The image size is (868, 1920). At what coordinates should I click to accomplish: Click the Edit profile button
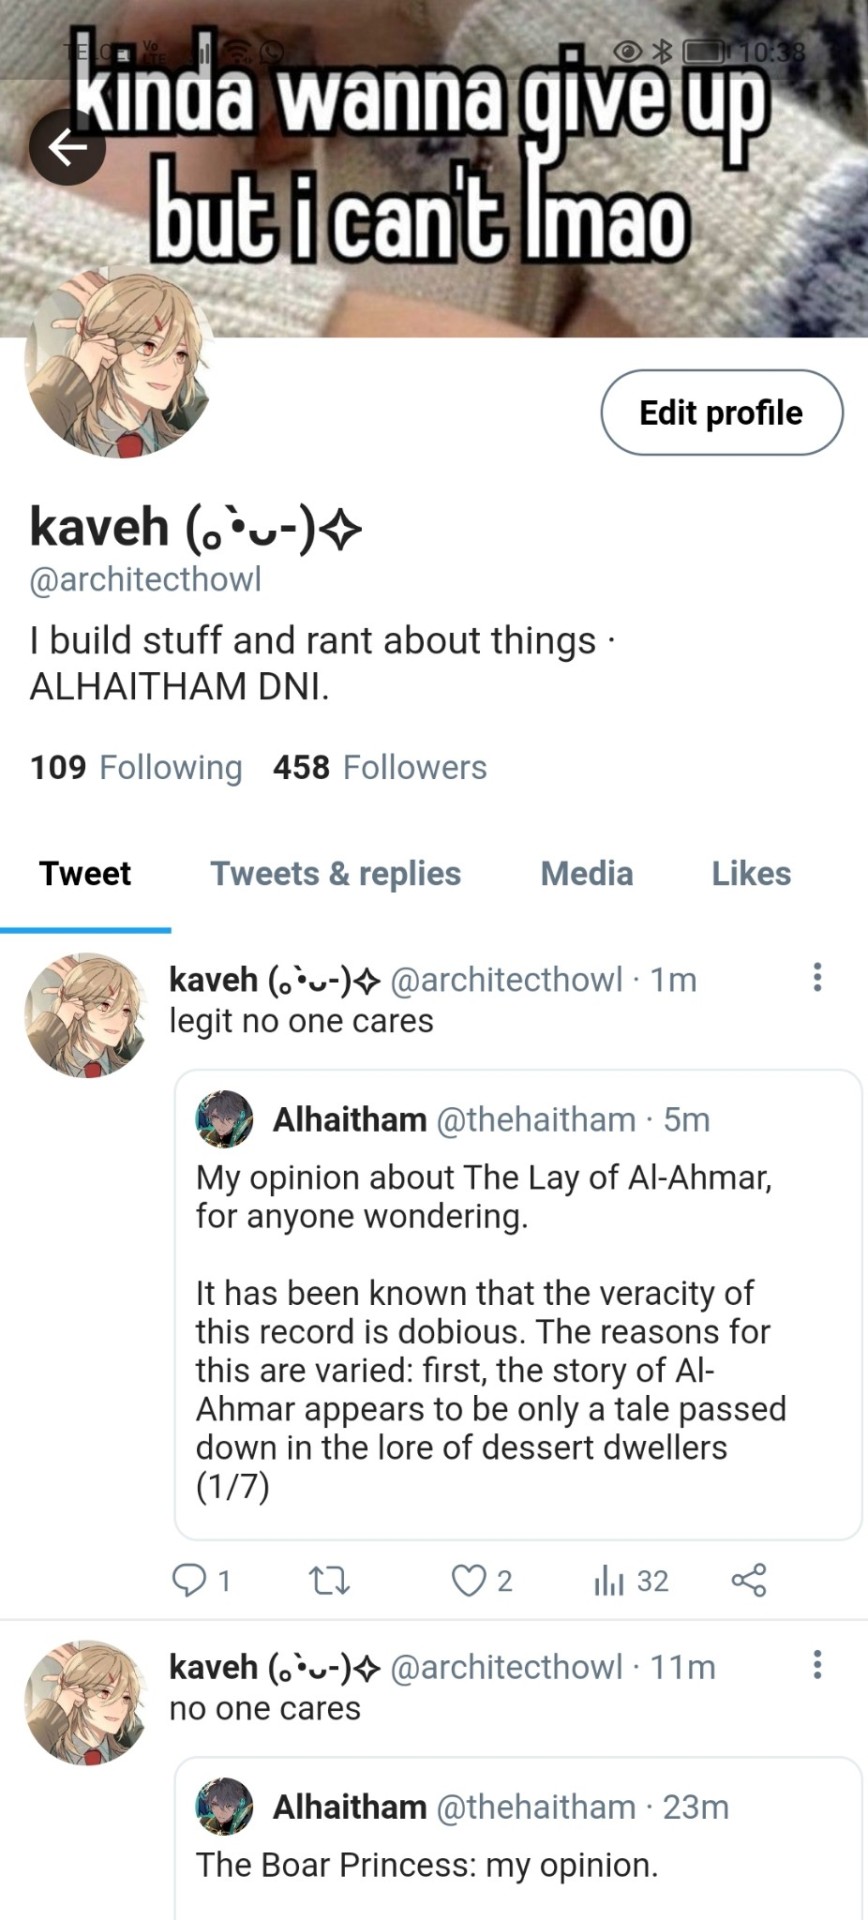point(721,412)
